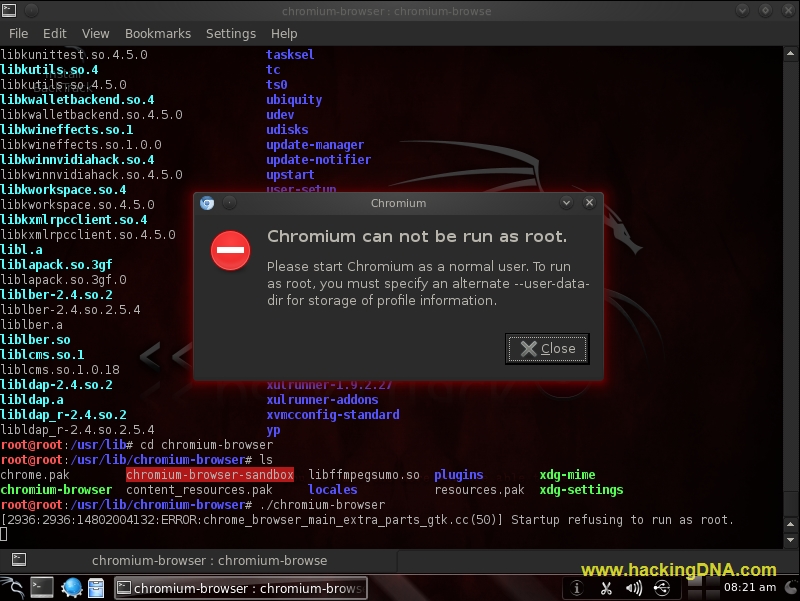Screen dimensions: 800x601
Task: Click the xulrunner-addons directory entry
Action: pyautogui.click(x=322, y=399)
